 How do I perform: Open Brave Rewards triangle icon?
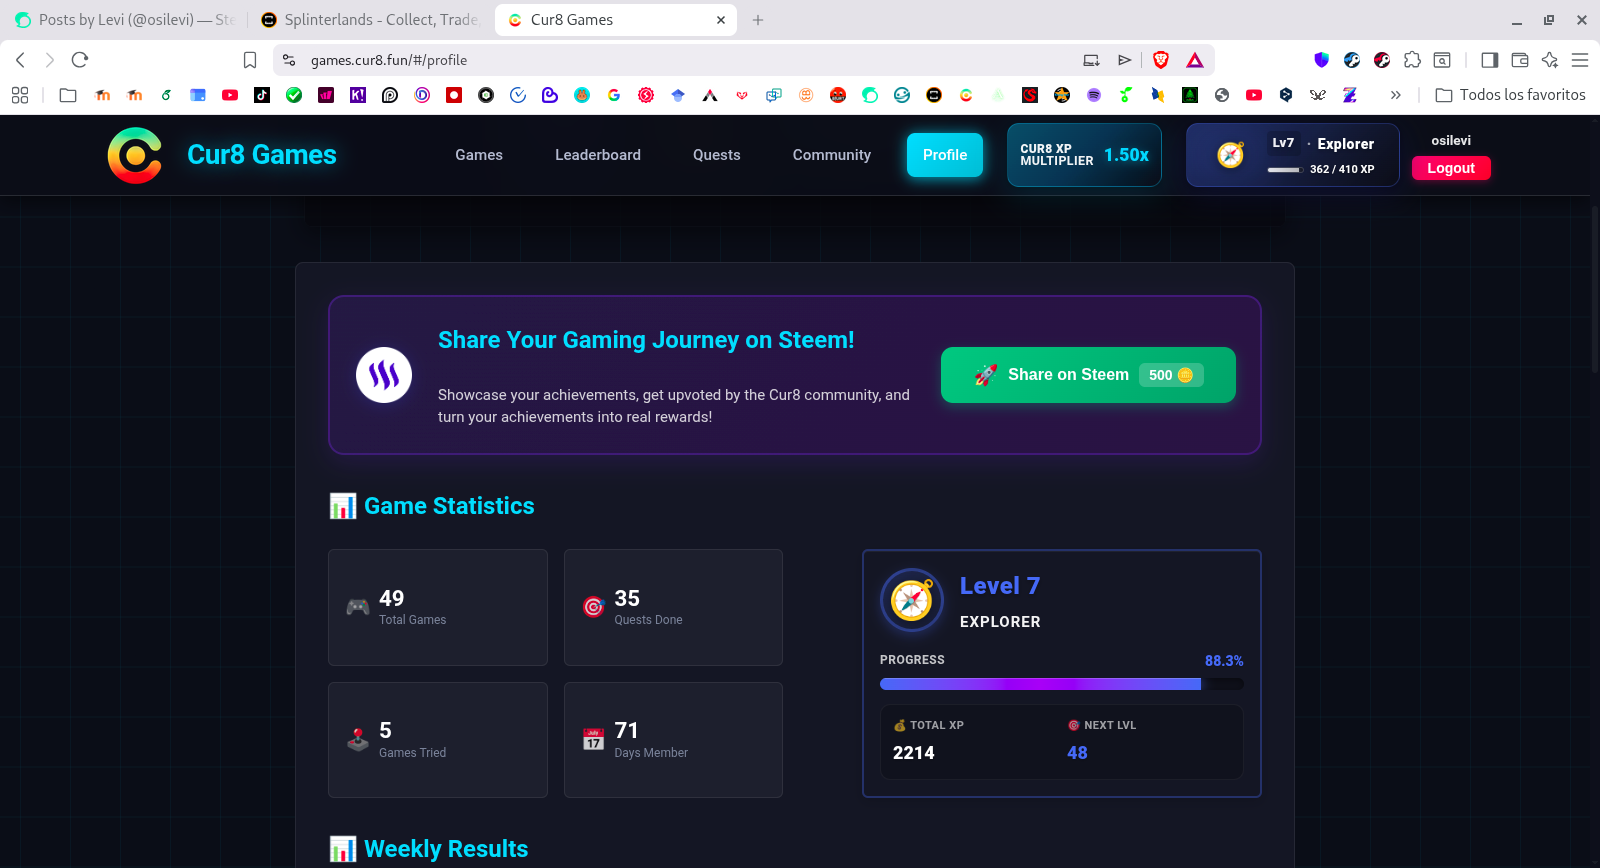[1195, 60]
